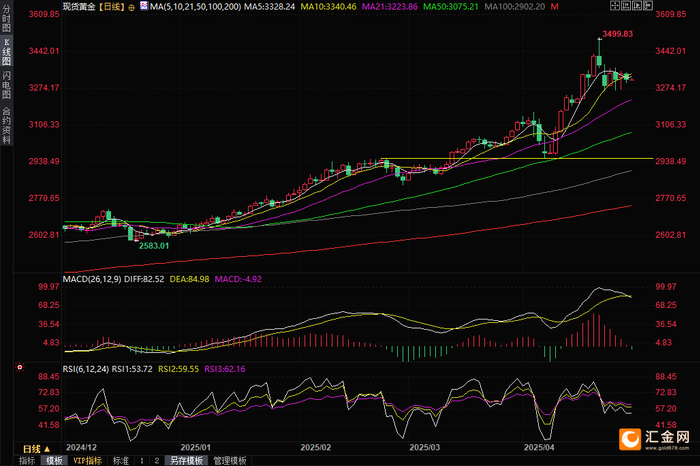Screen dimensions: 700x466
Task: Click second icon in top-right toolbar group
Action: click(x=626, y=5)
